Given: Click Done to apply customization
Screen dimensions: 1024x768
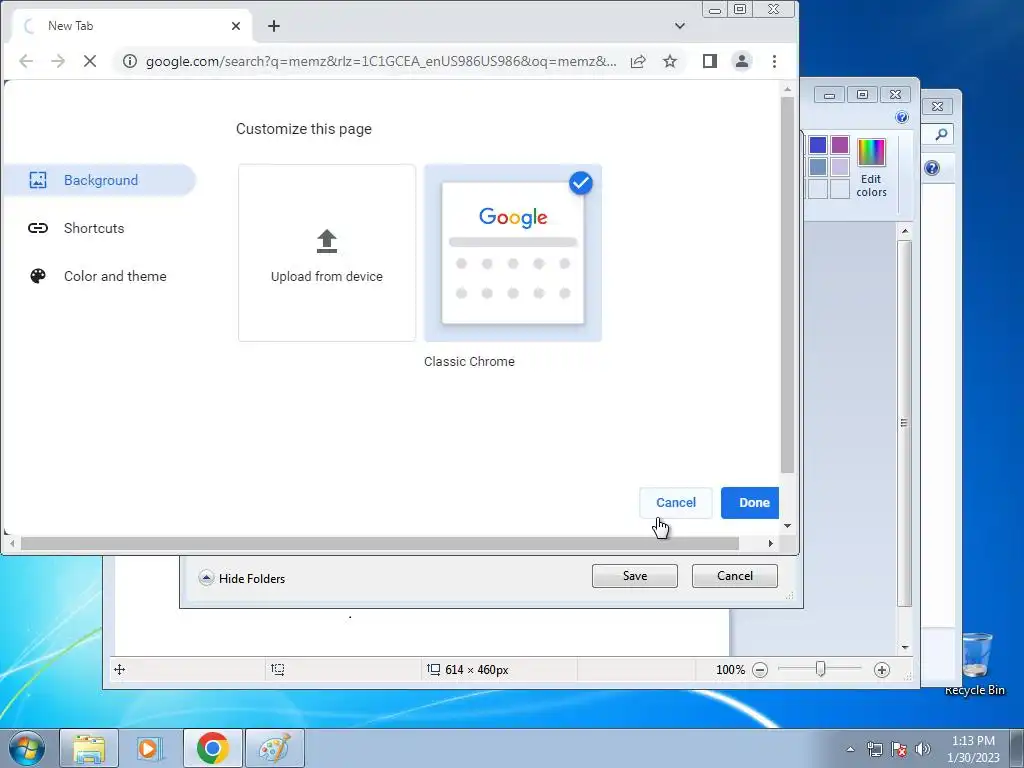Looking at the screenshot, I should (751, 503).
